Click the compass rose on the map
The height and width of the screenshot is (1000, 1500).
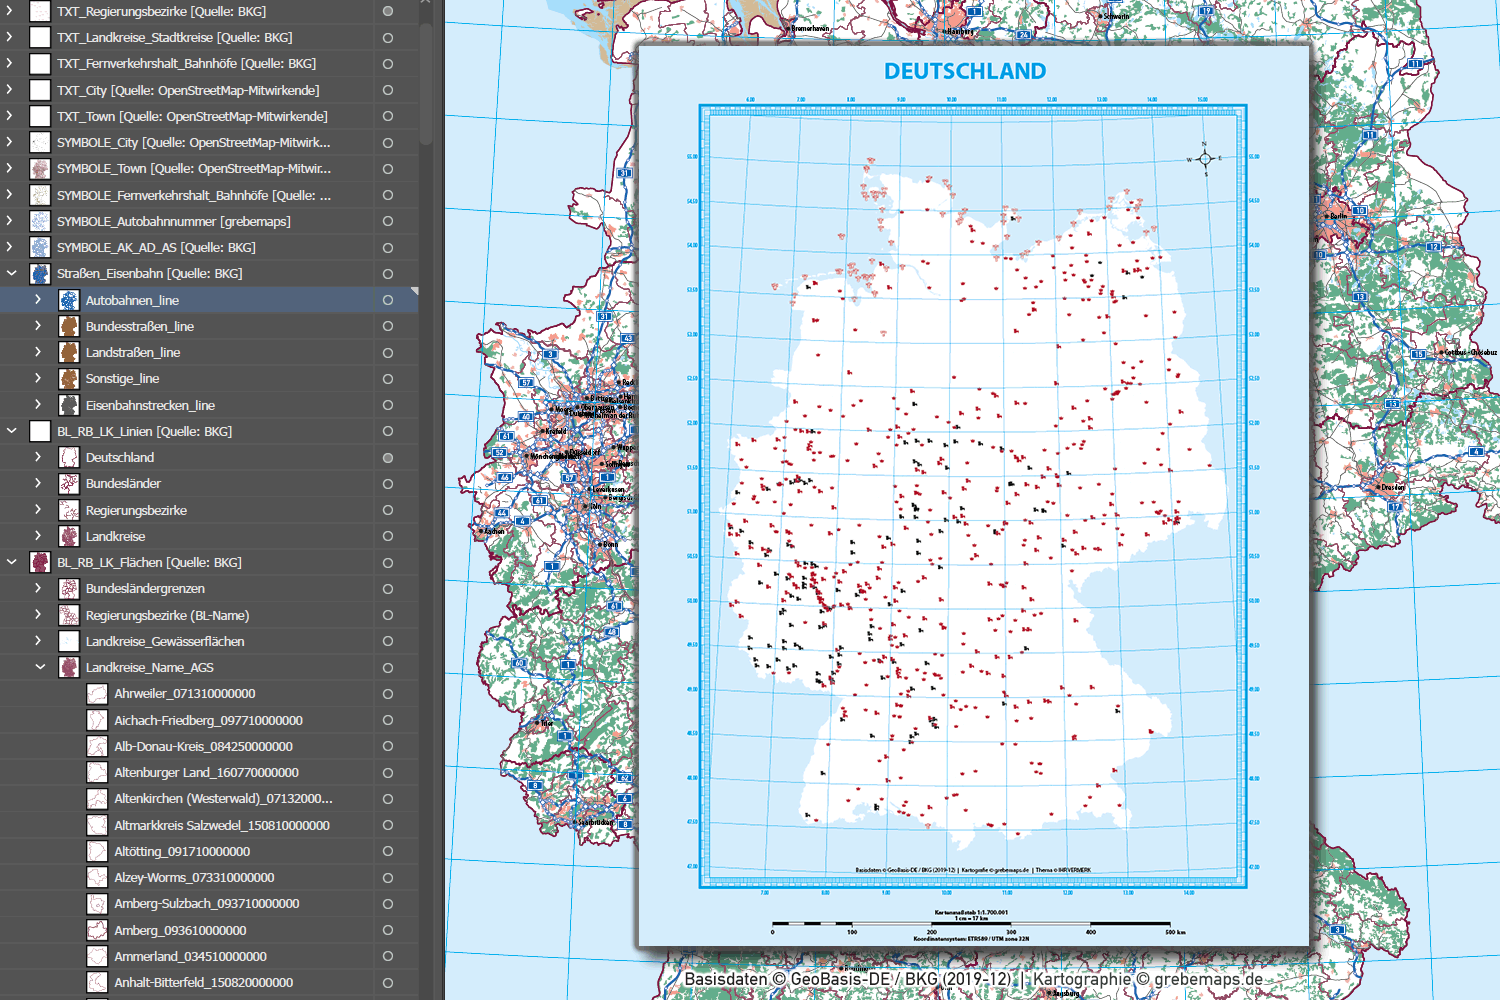click(1205, 159)
